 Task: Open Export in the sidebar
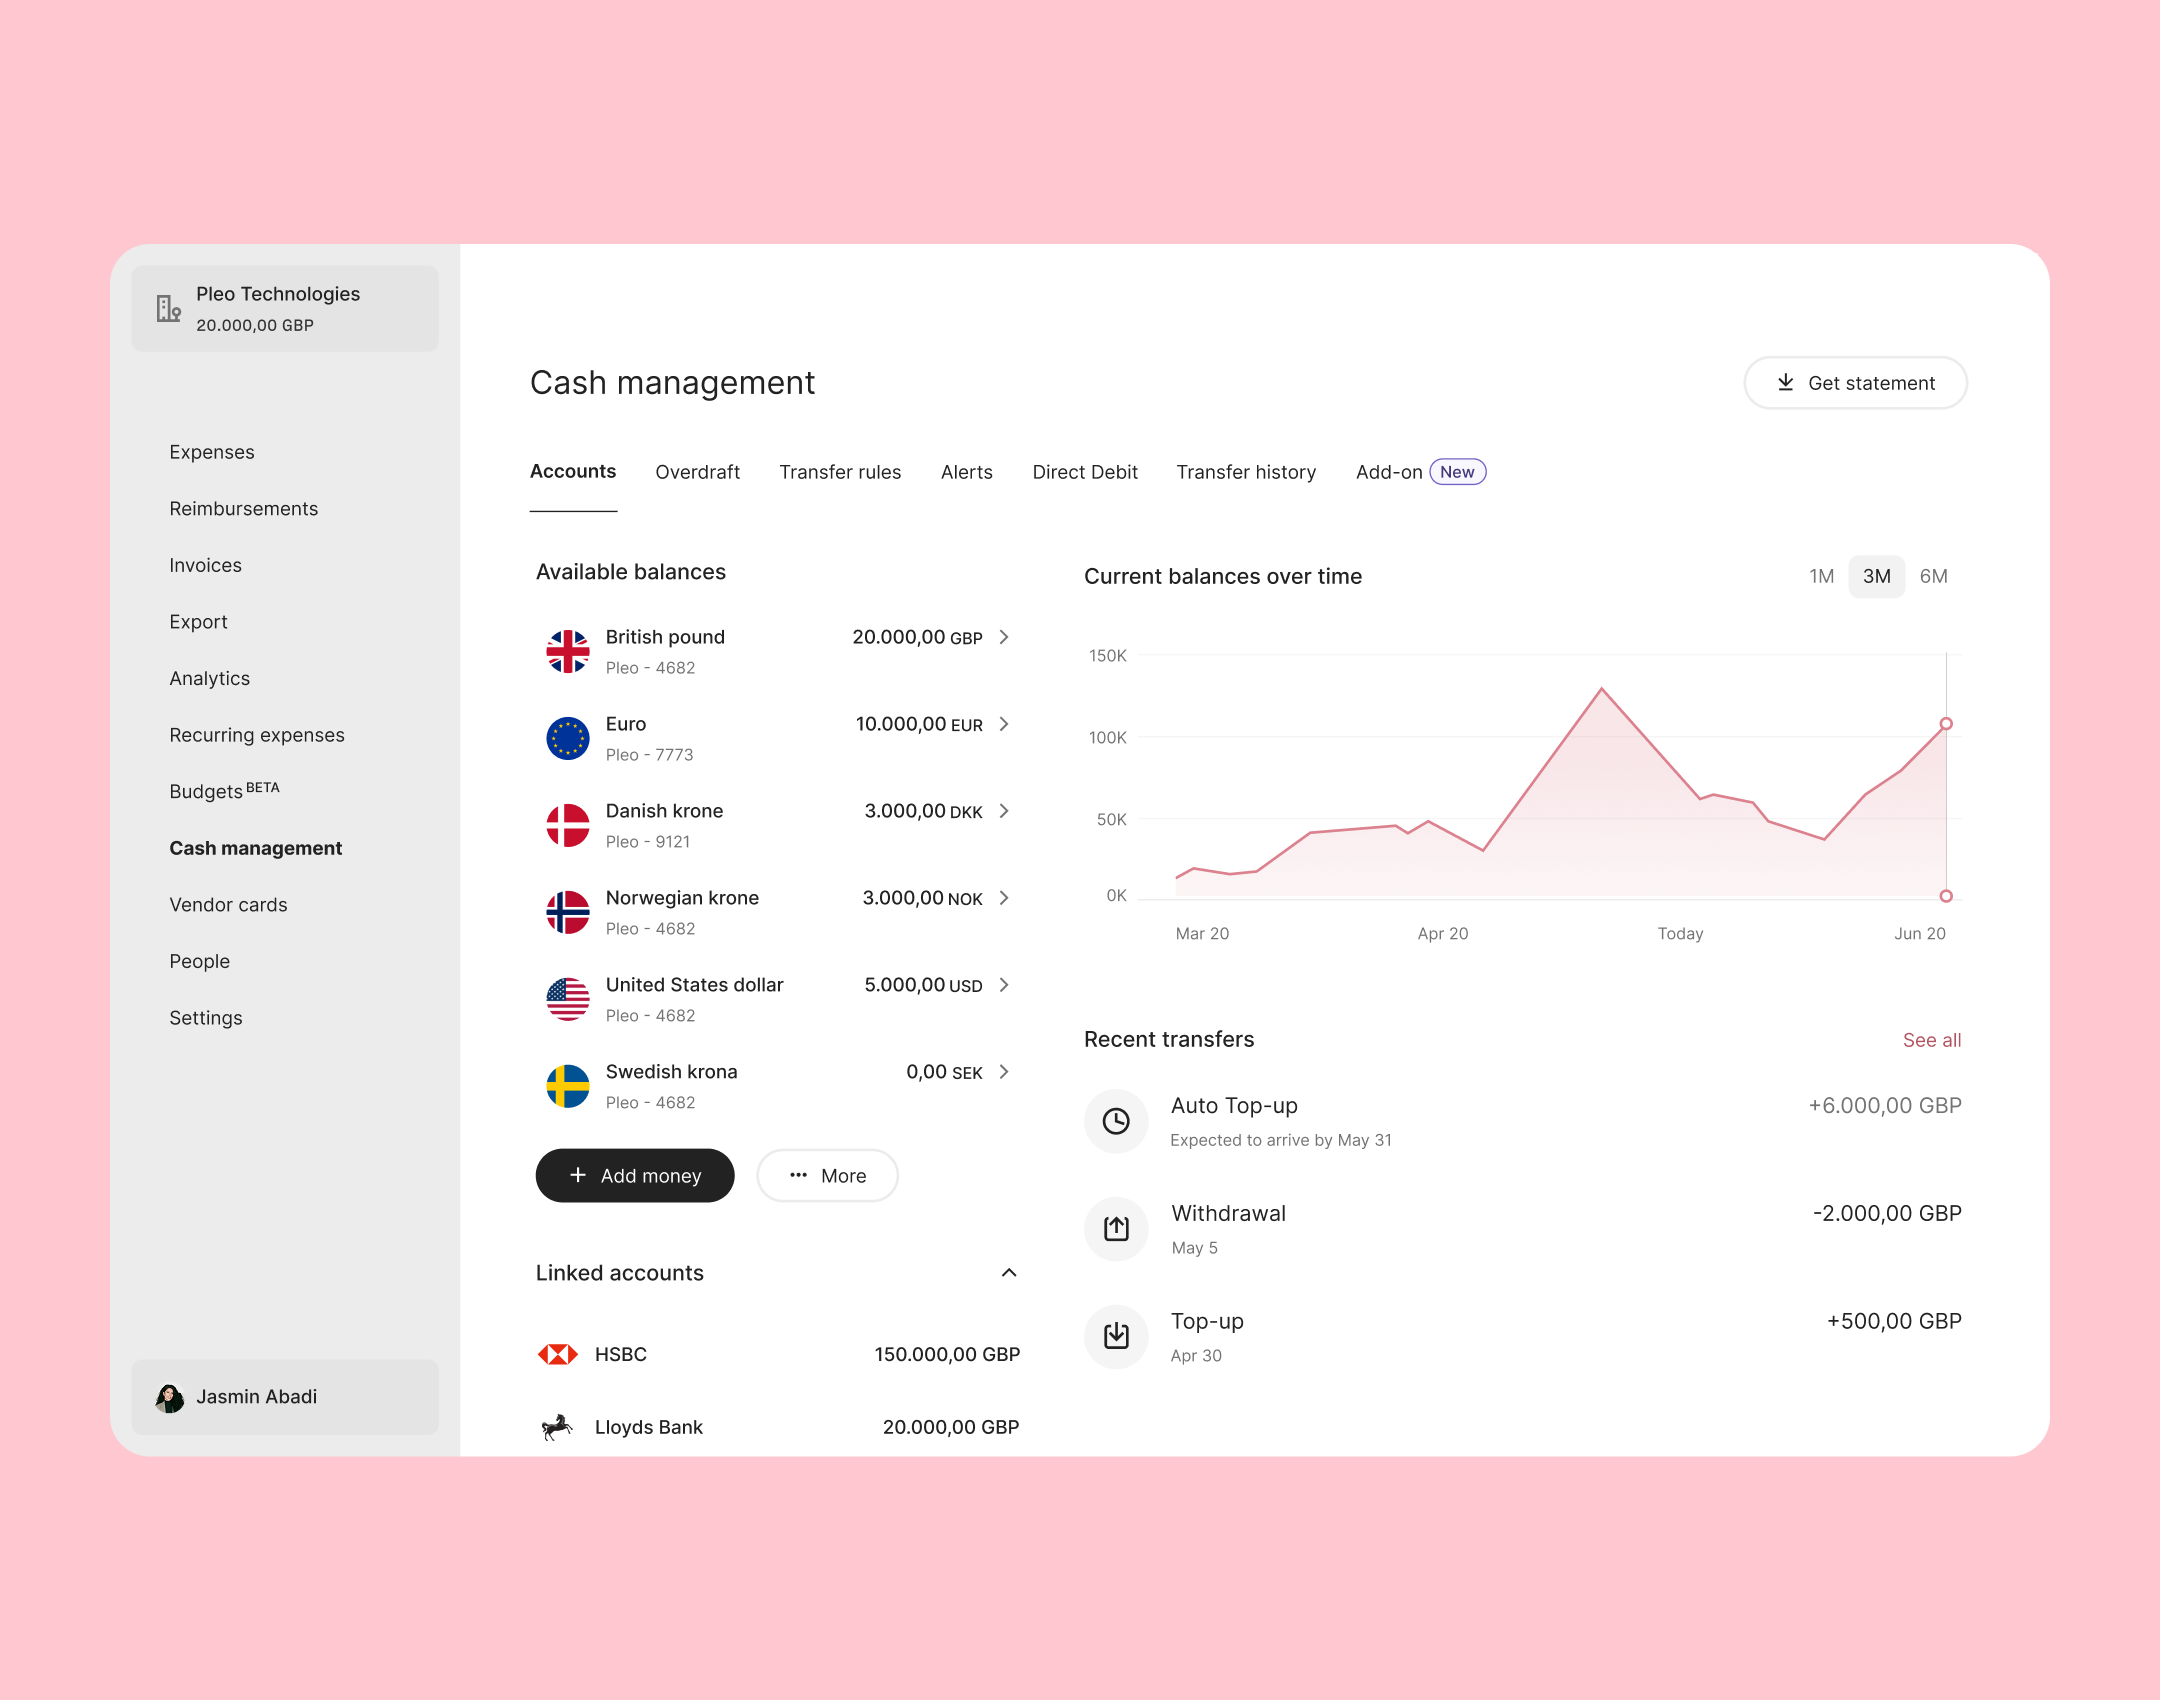[199, 622]
